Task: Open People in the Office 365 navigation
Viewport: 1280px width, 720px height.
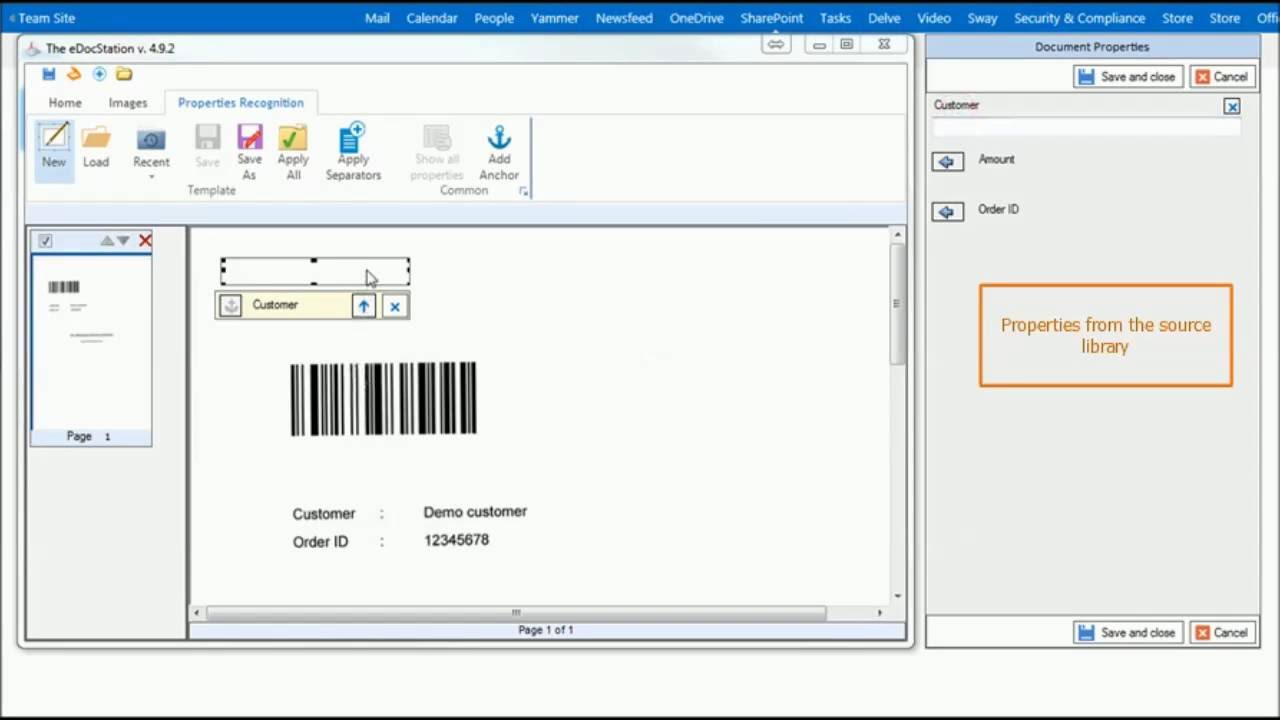Action: (x=494, y=18)
